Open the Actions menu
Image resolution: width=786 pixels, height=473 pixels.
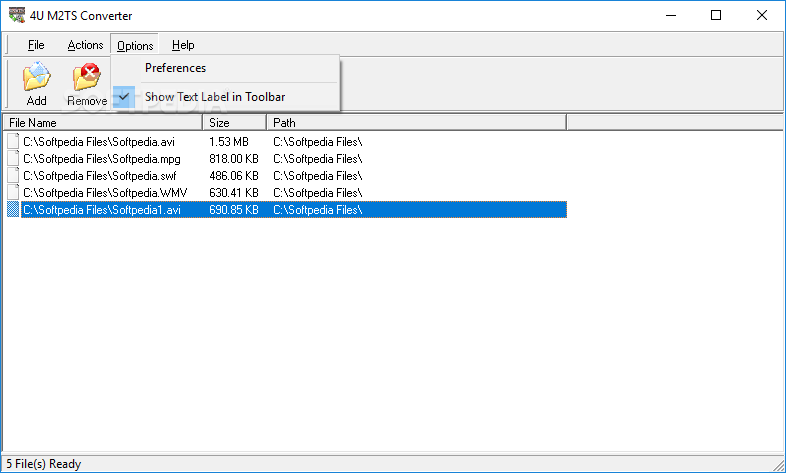pyautogui.click(x=85, y=45)
